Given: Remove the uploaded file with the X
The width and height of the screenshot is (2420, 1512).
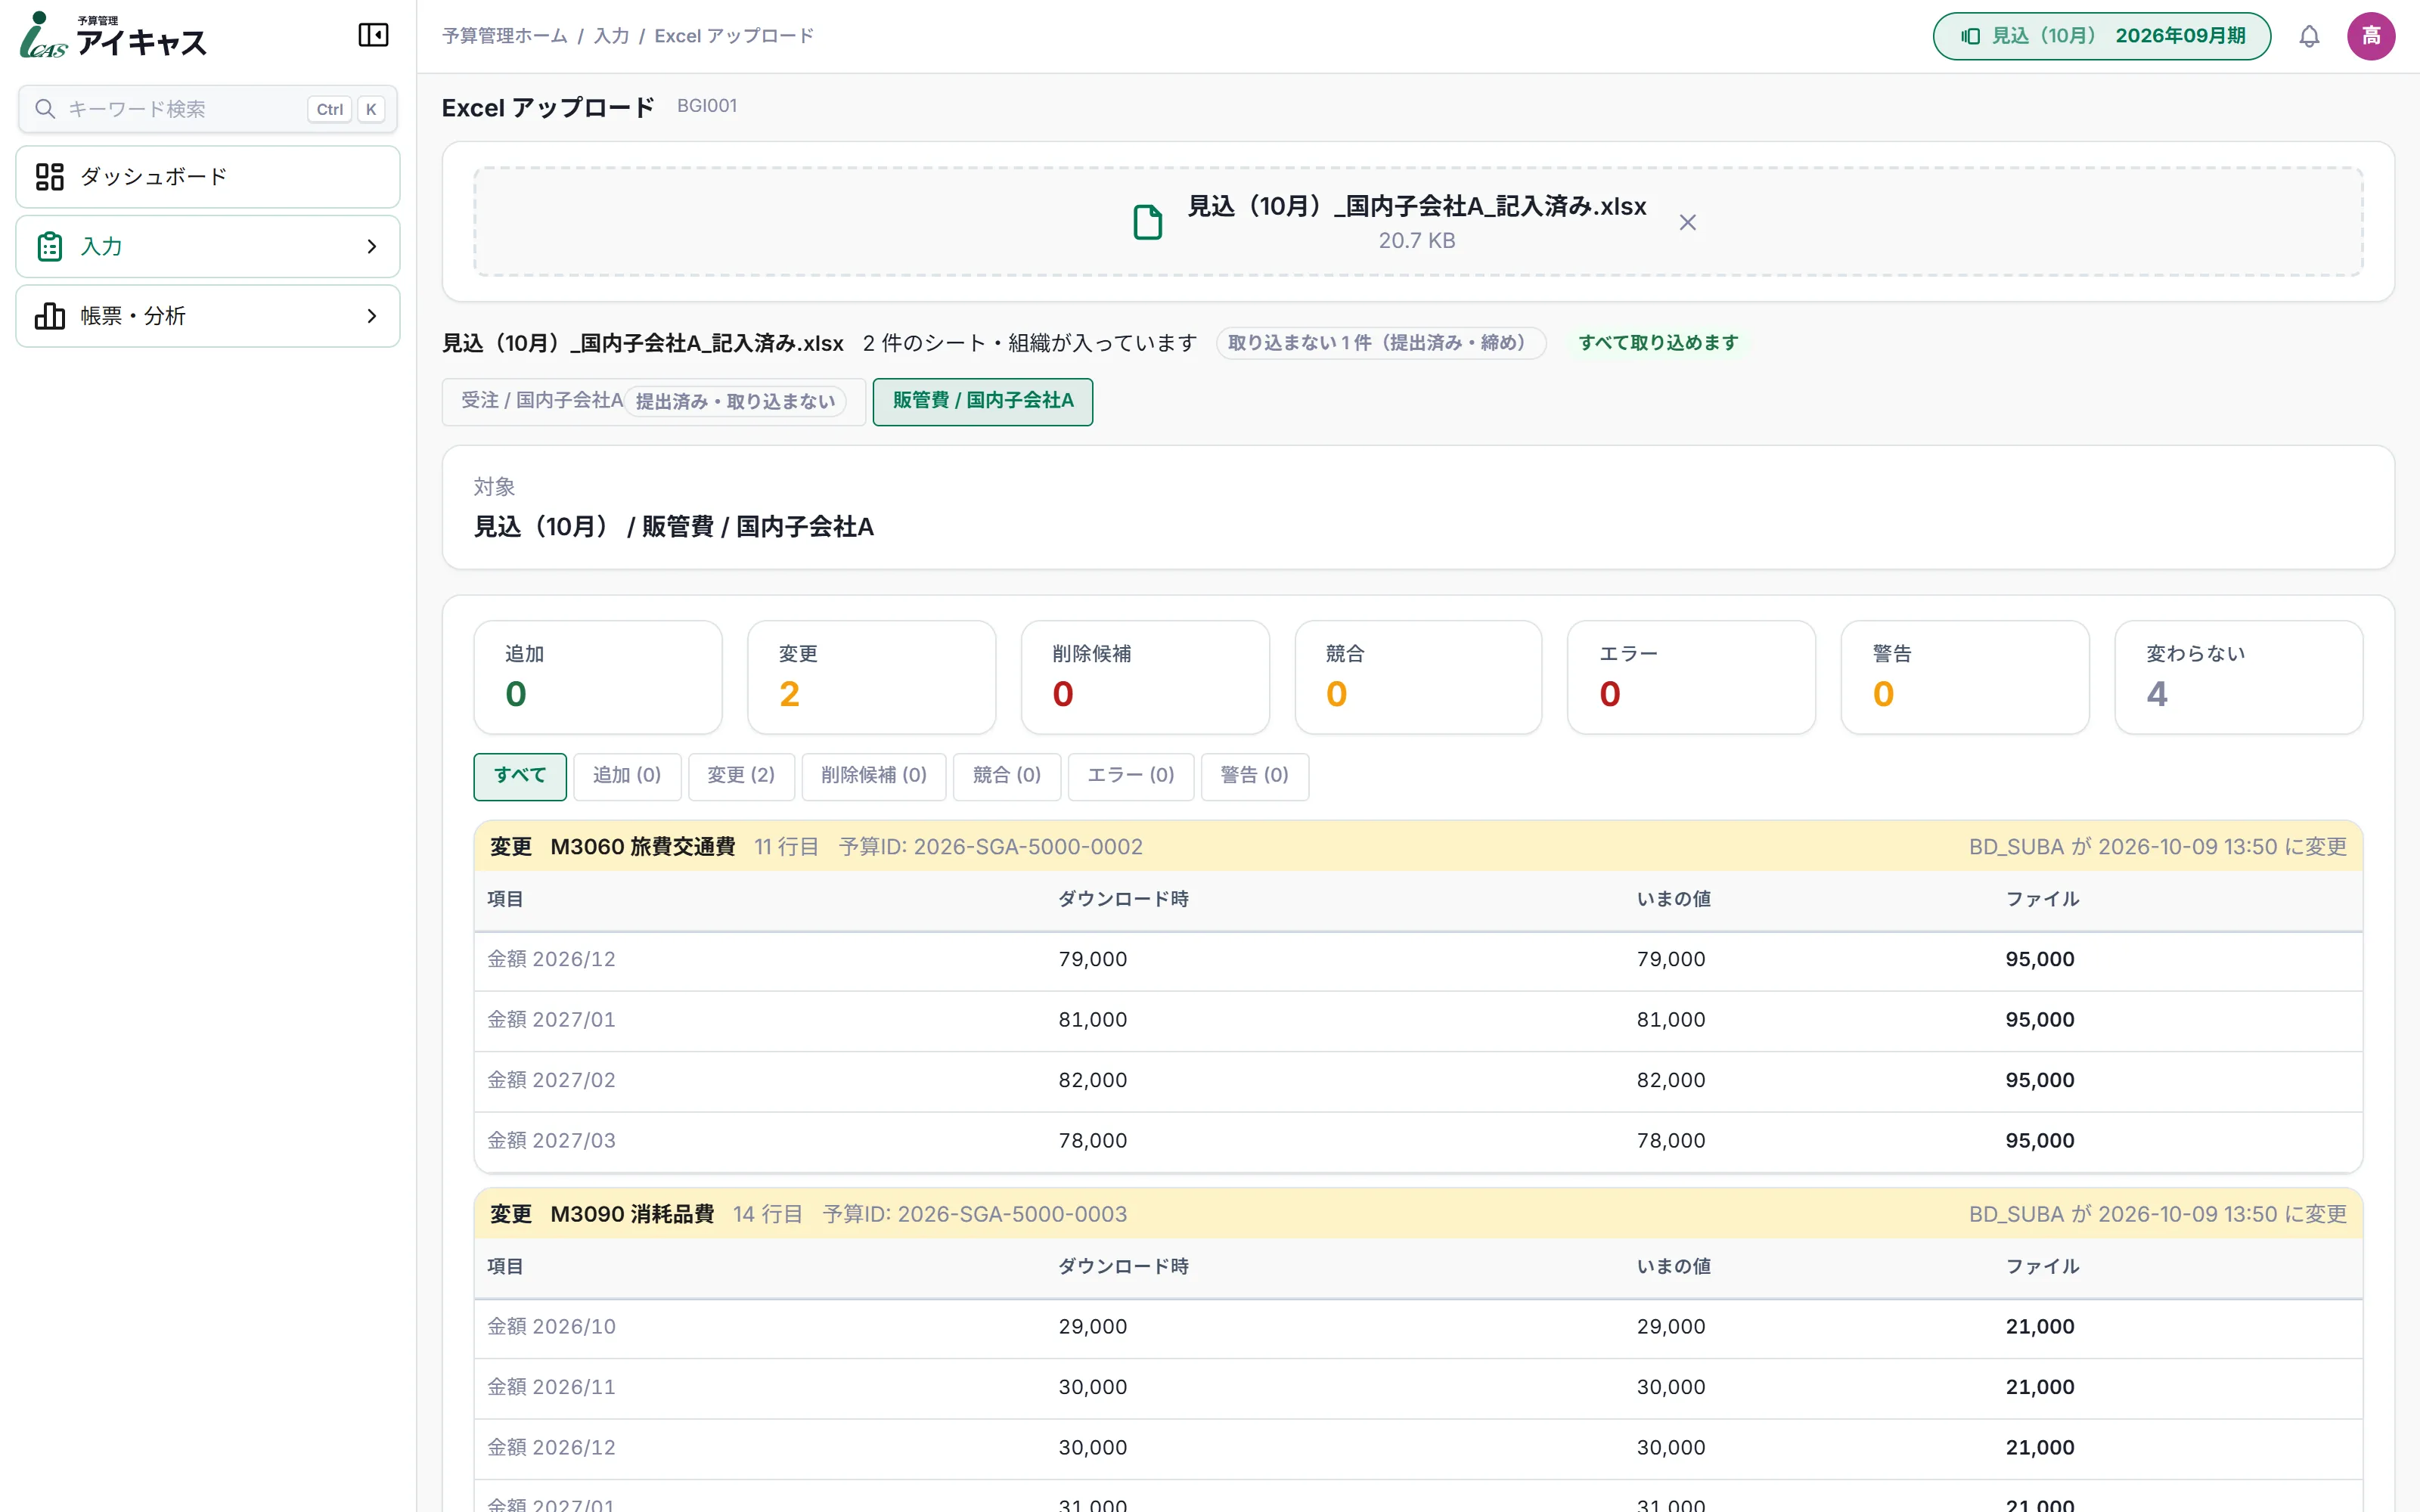Looking at the screenshot, I should coord(1688,223).
